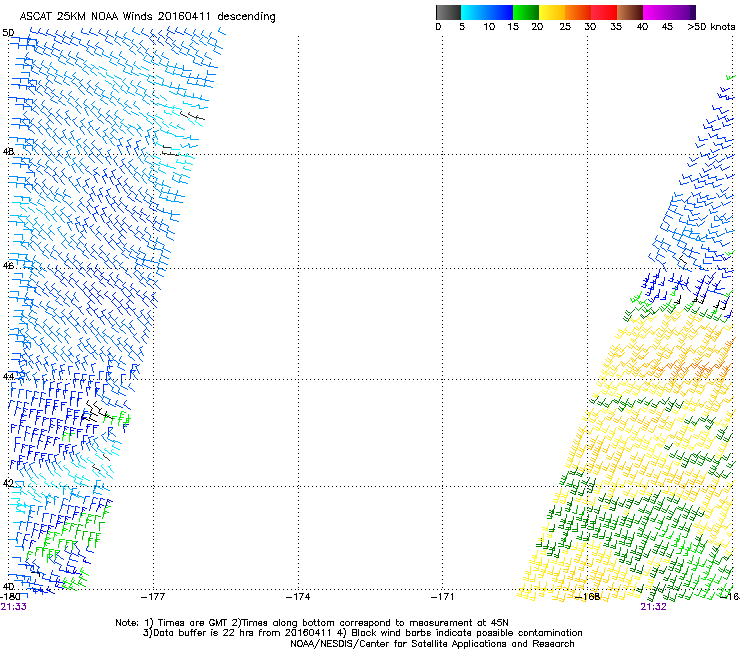The width and height of the screenshot is (740, 650).
Task: Click the longitude label "-168"
Action: click(x=588, y=597)
